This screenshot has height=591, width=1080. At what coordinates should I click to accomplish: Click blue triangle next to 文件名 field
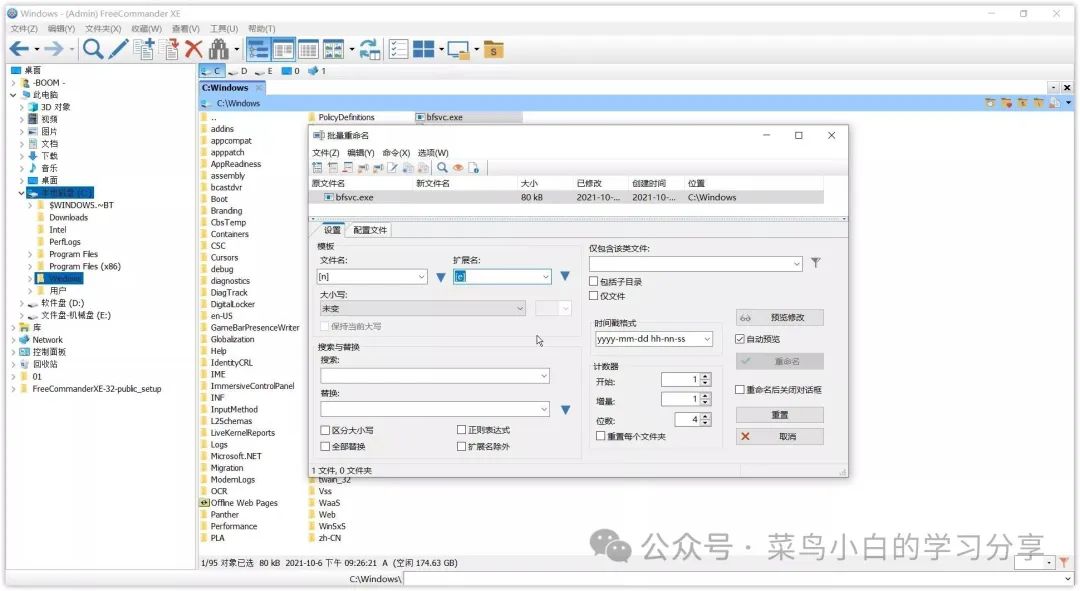[x=441, y=277]
